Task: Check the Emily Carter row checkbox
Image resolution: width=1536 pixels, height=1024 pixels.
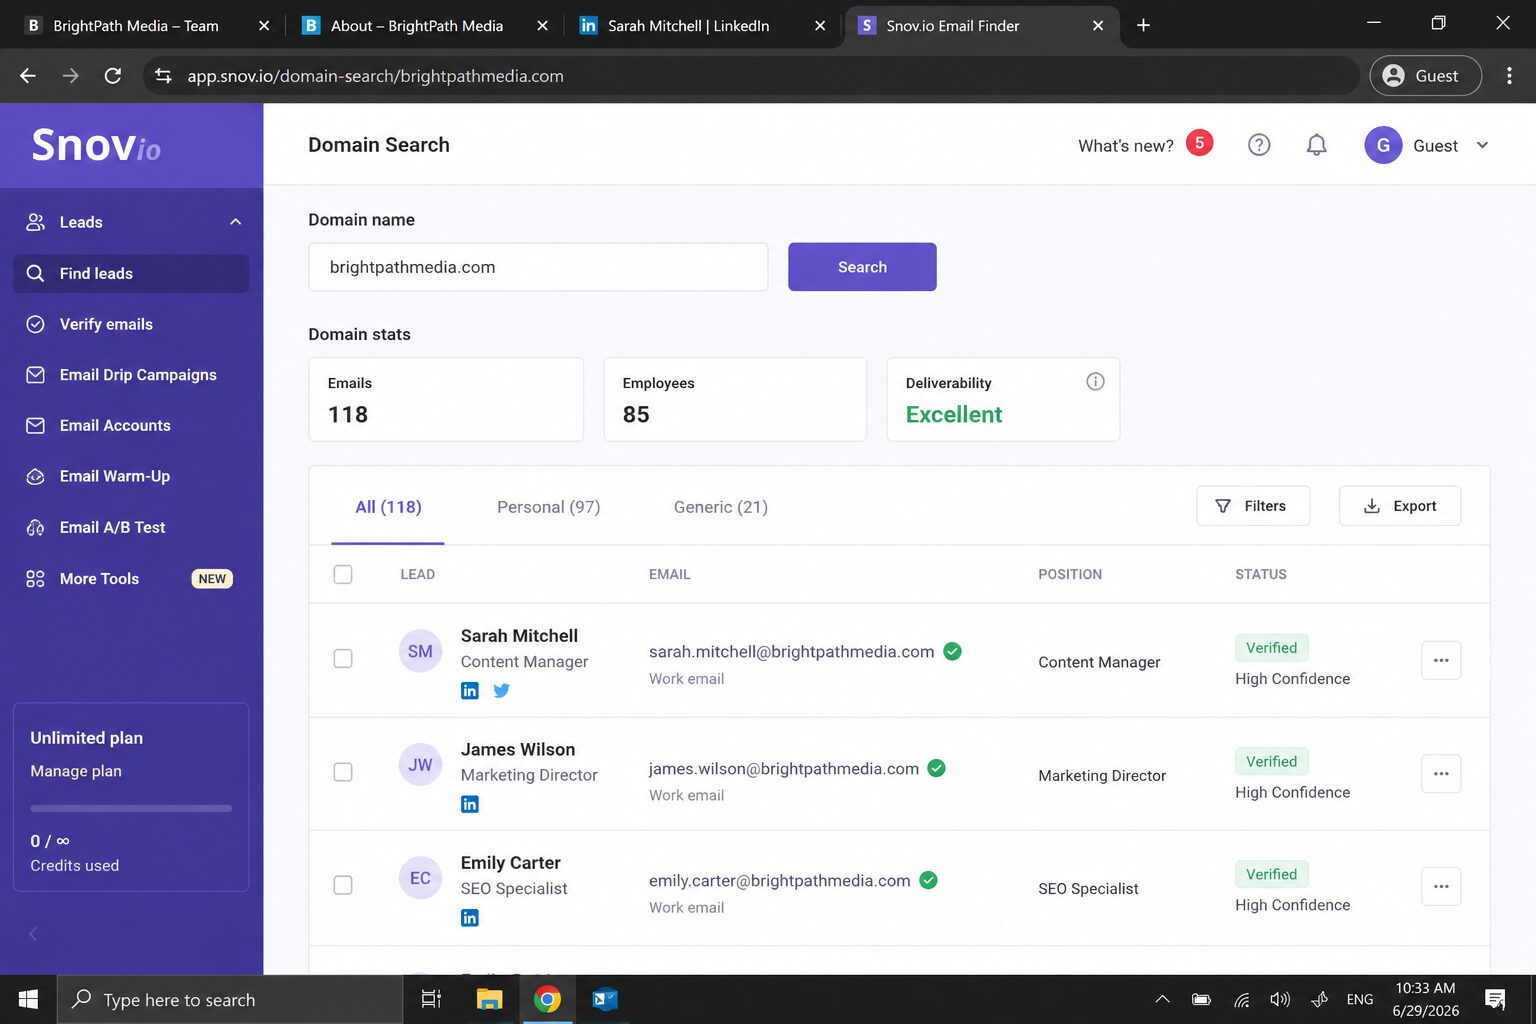Action: pos(343,885)
